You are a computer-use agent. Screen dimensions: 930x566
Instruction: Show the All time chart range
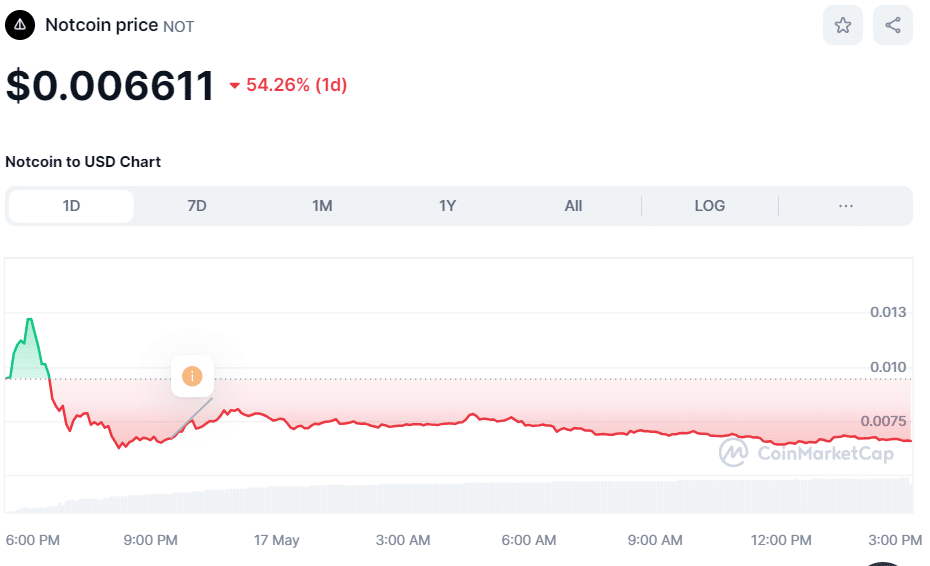pos(573,206)
